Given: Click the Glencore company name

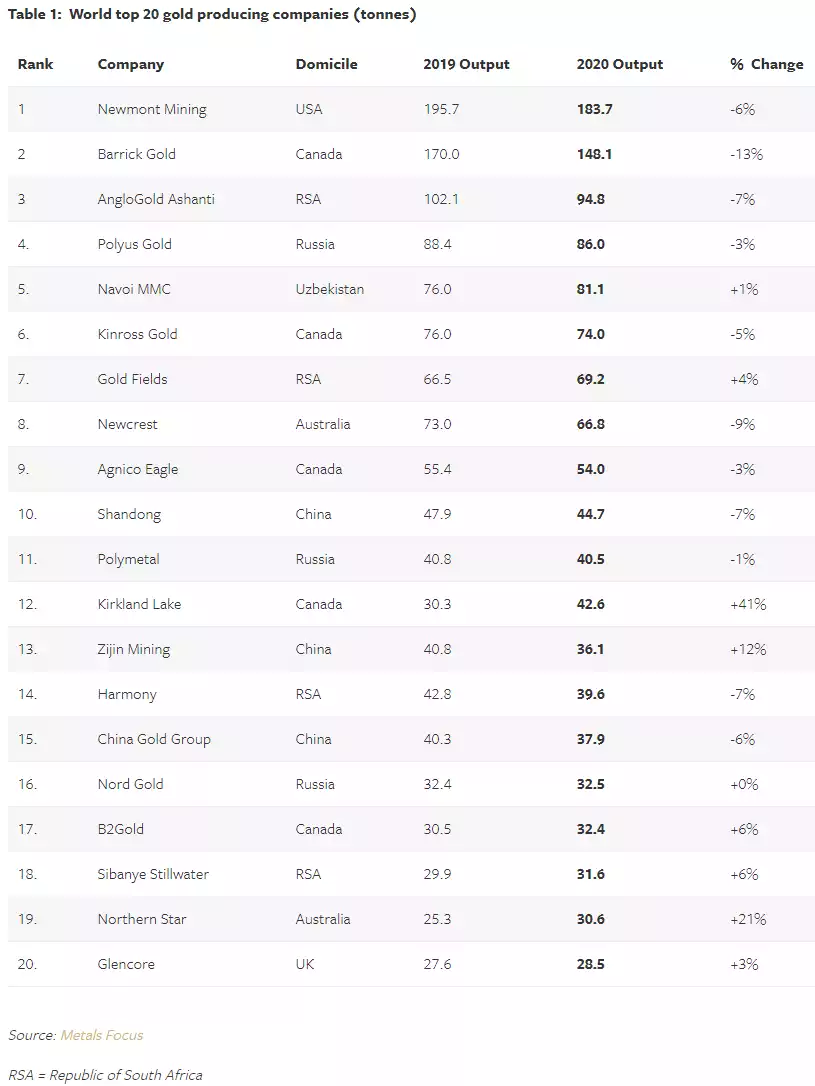Looking at the screenshot, I should pyautogui.click(x=126, y=964).
